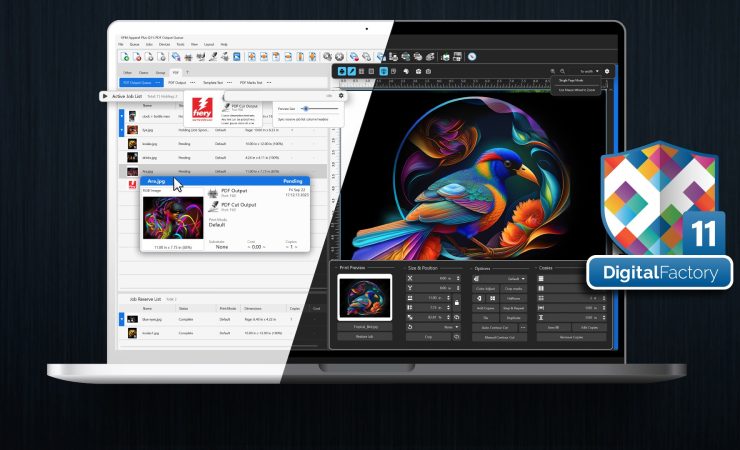Screen dimensions: 740x450
Task: Click the zoom in magnifier in preview toolbar
Action: pos(553,71)
